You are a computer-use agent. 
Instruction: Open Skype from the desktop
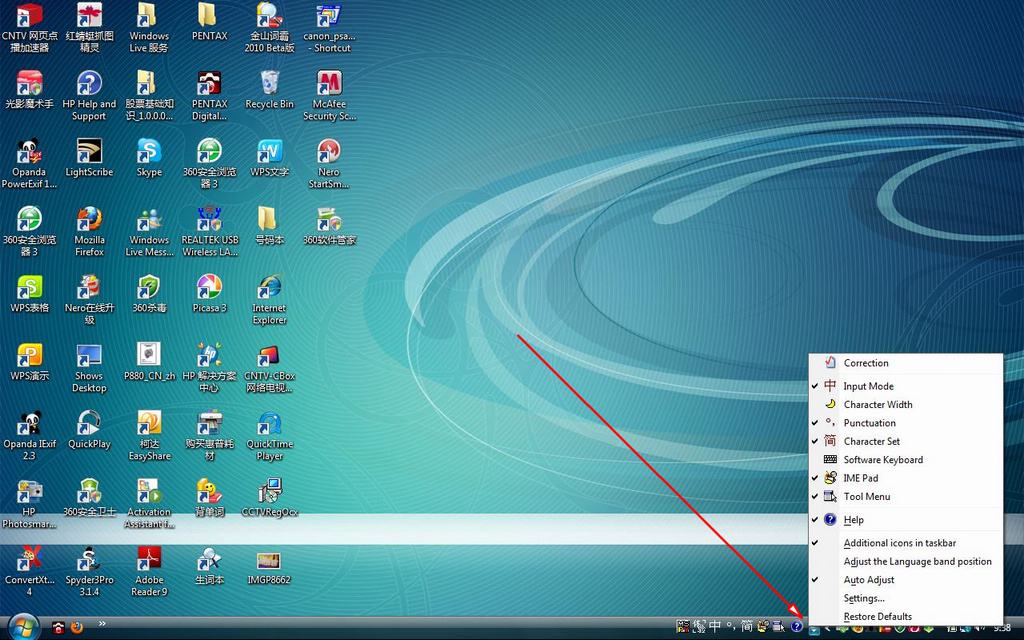tap(149, 157)
